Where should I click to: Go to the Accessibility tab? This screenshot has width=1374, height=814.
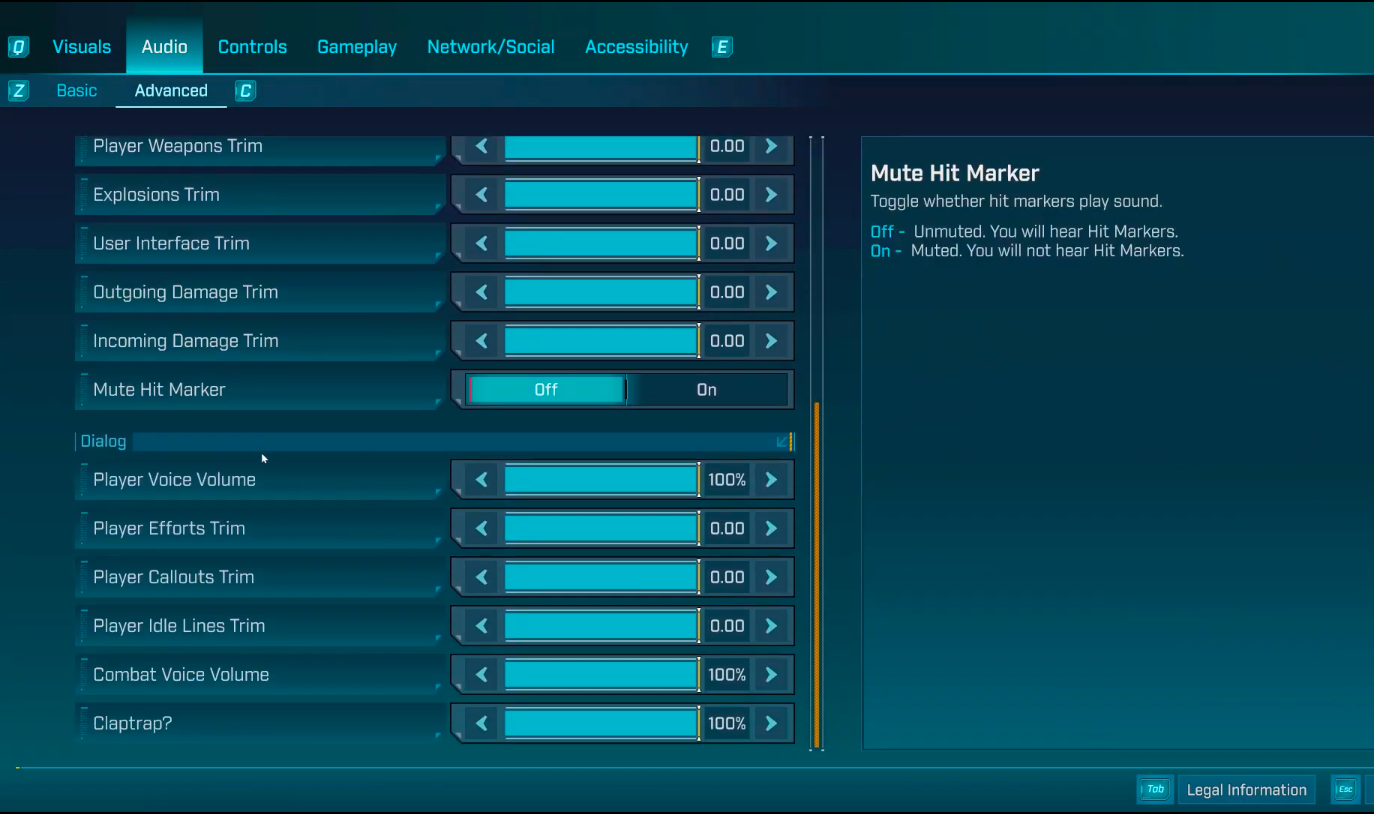click(637, 47)
